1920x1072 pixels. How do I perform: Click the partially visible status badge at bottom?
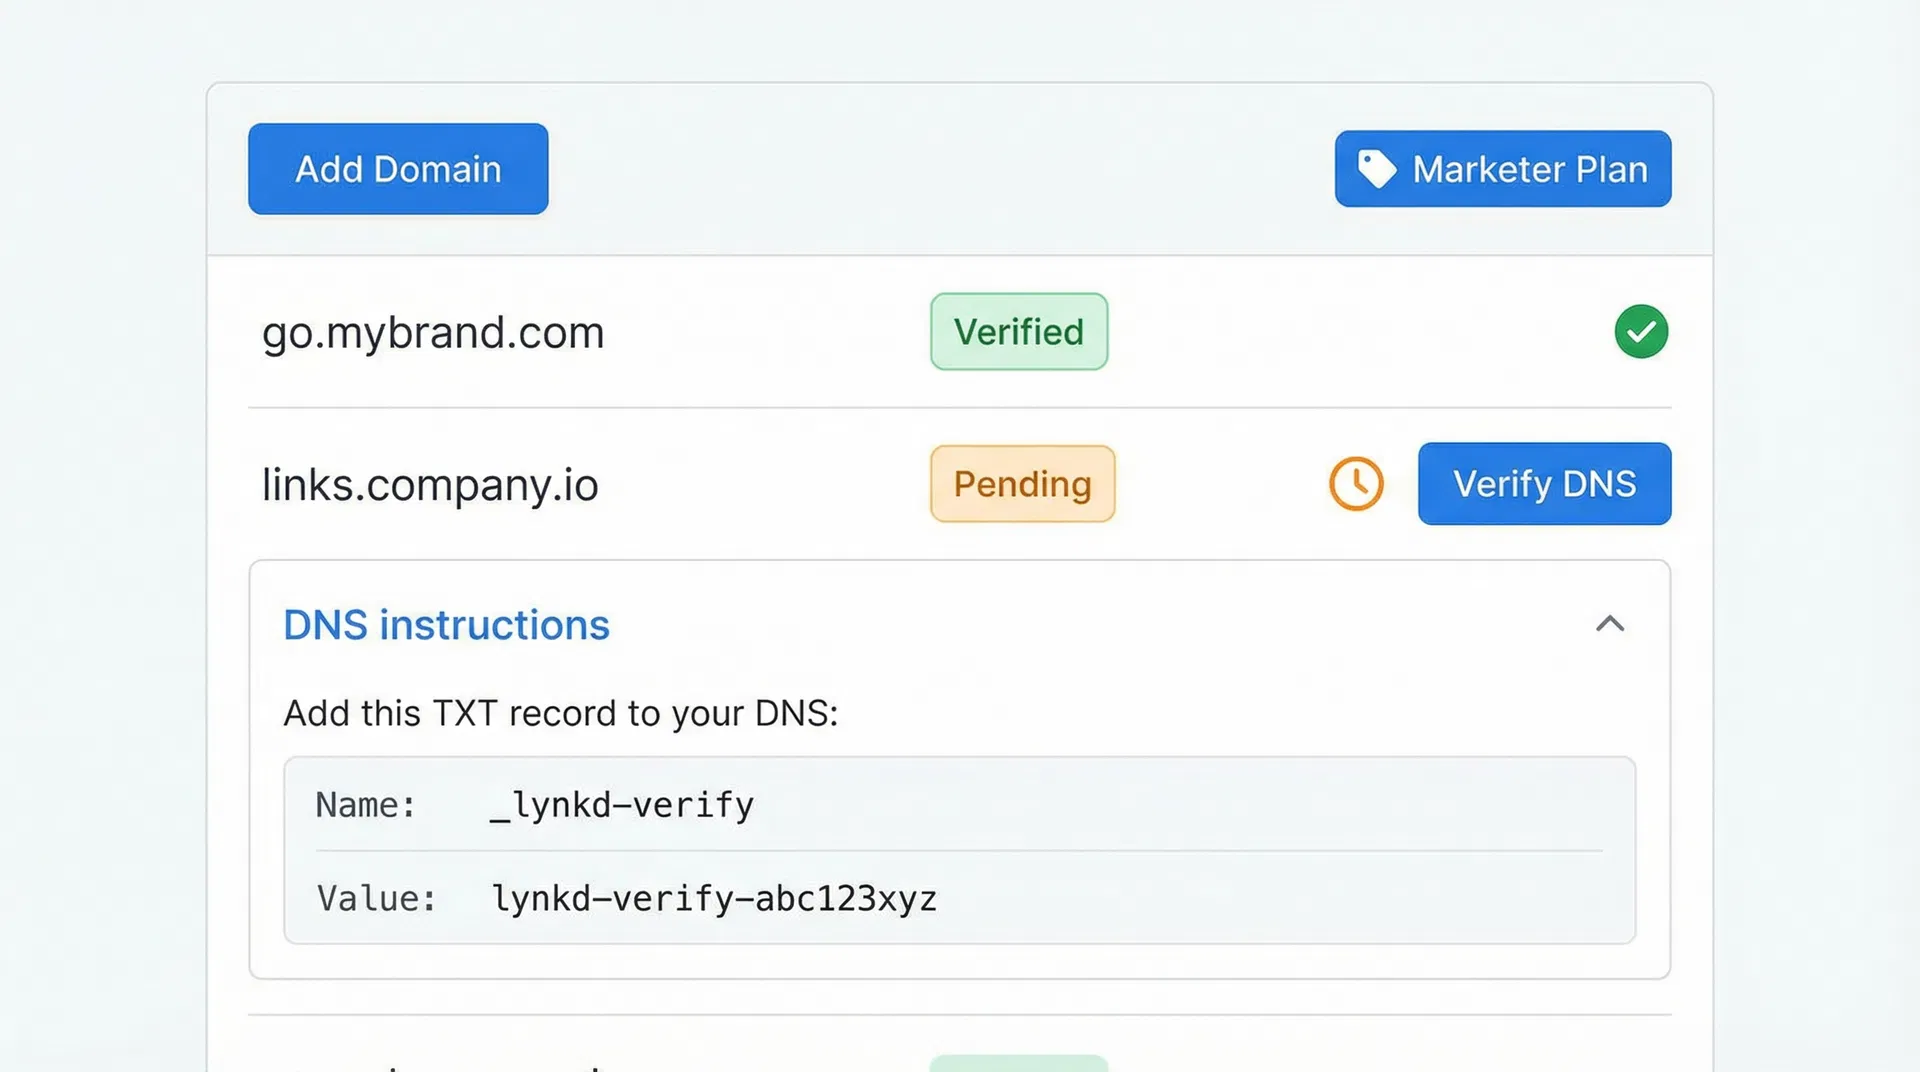[1018, 1064]
